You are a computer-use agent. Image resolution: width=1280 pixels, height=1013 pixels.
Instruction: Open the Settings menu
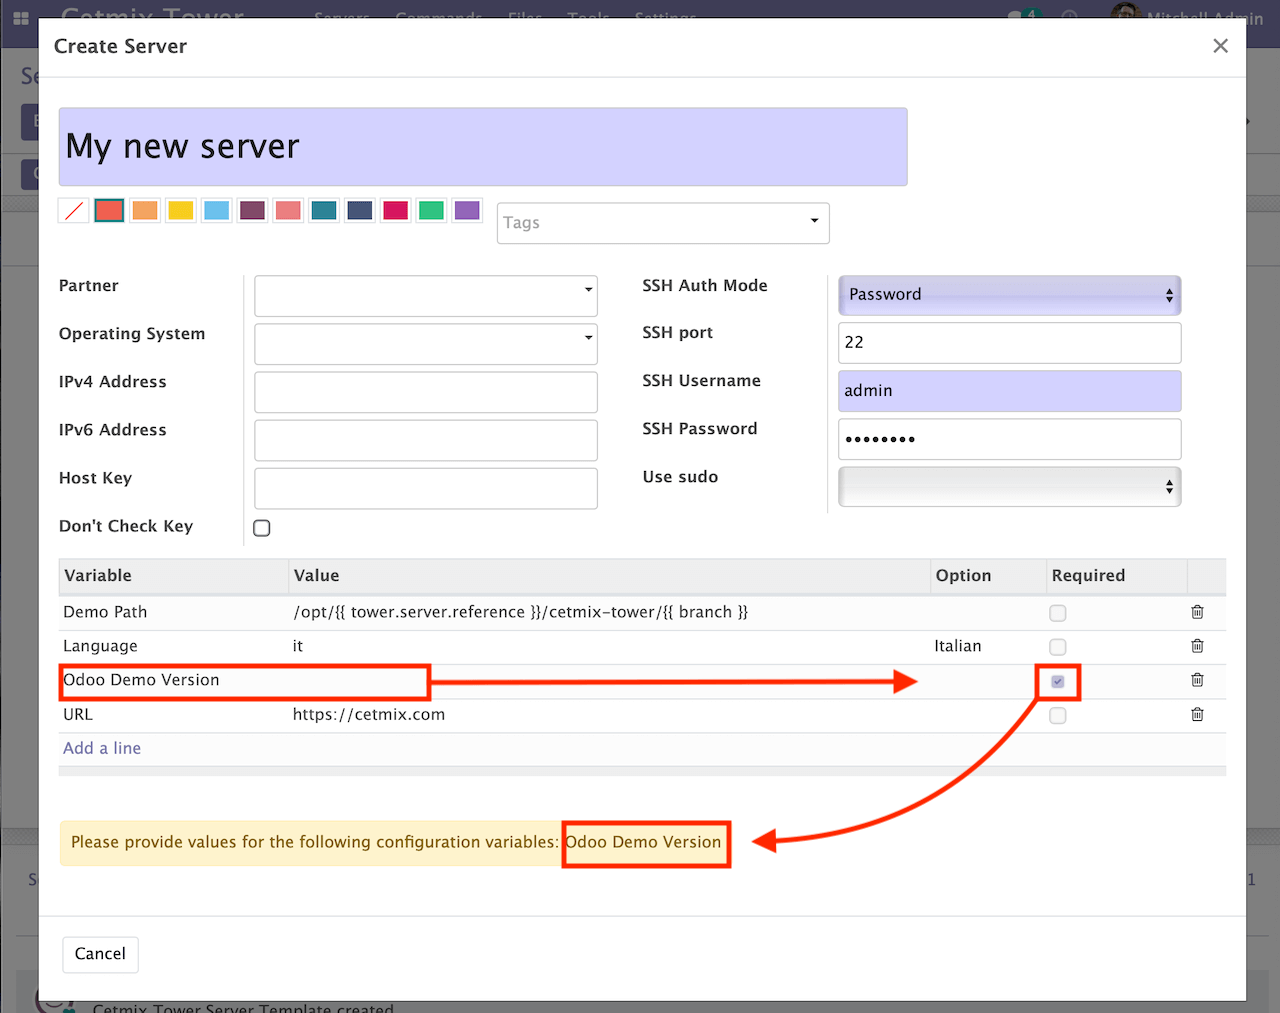coord(665,17)
